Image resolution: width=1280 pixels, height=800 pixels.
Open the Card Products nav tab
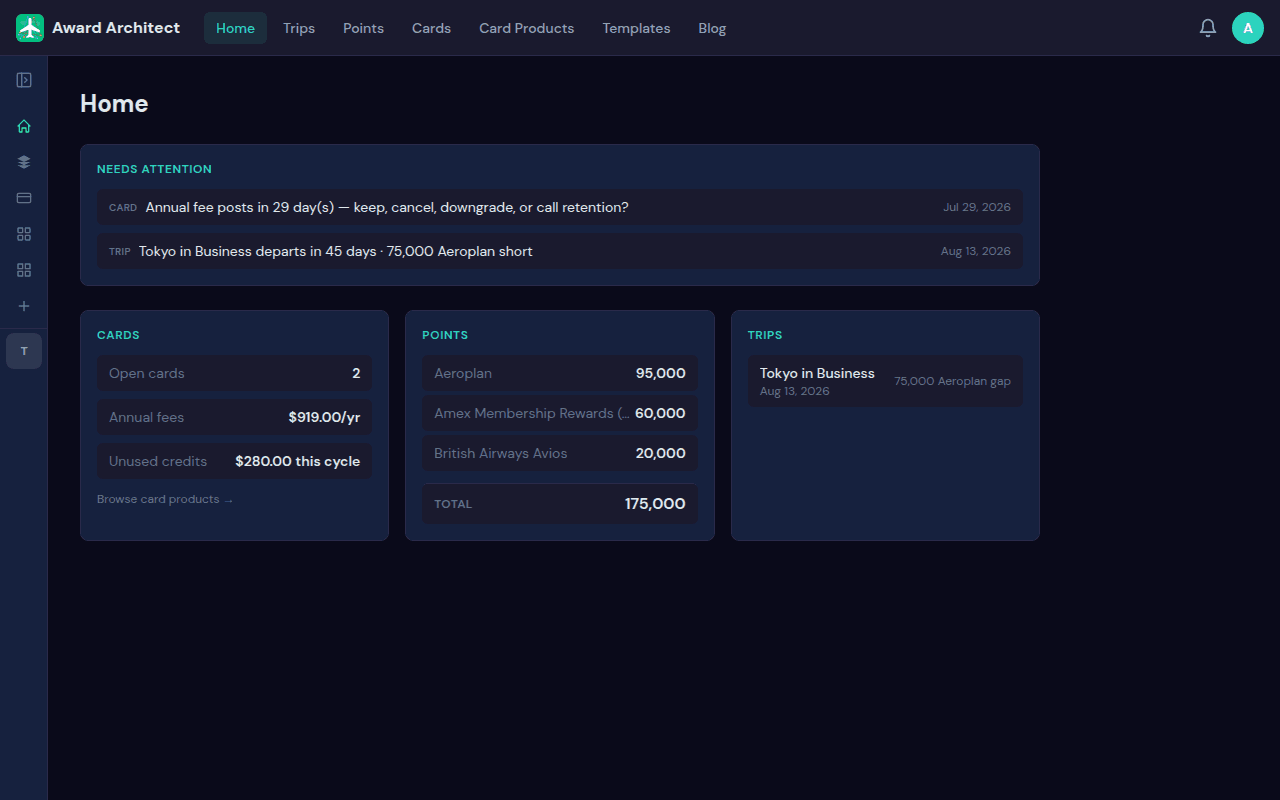coord(526,28)
